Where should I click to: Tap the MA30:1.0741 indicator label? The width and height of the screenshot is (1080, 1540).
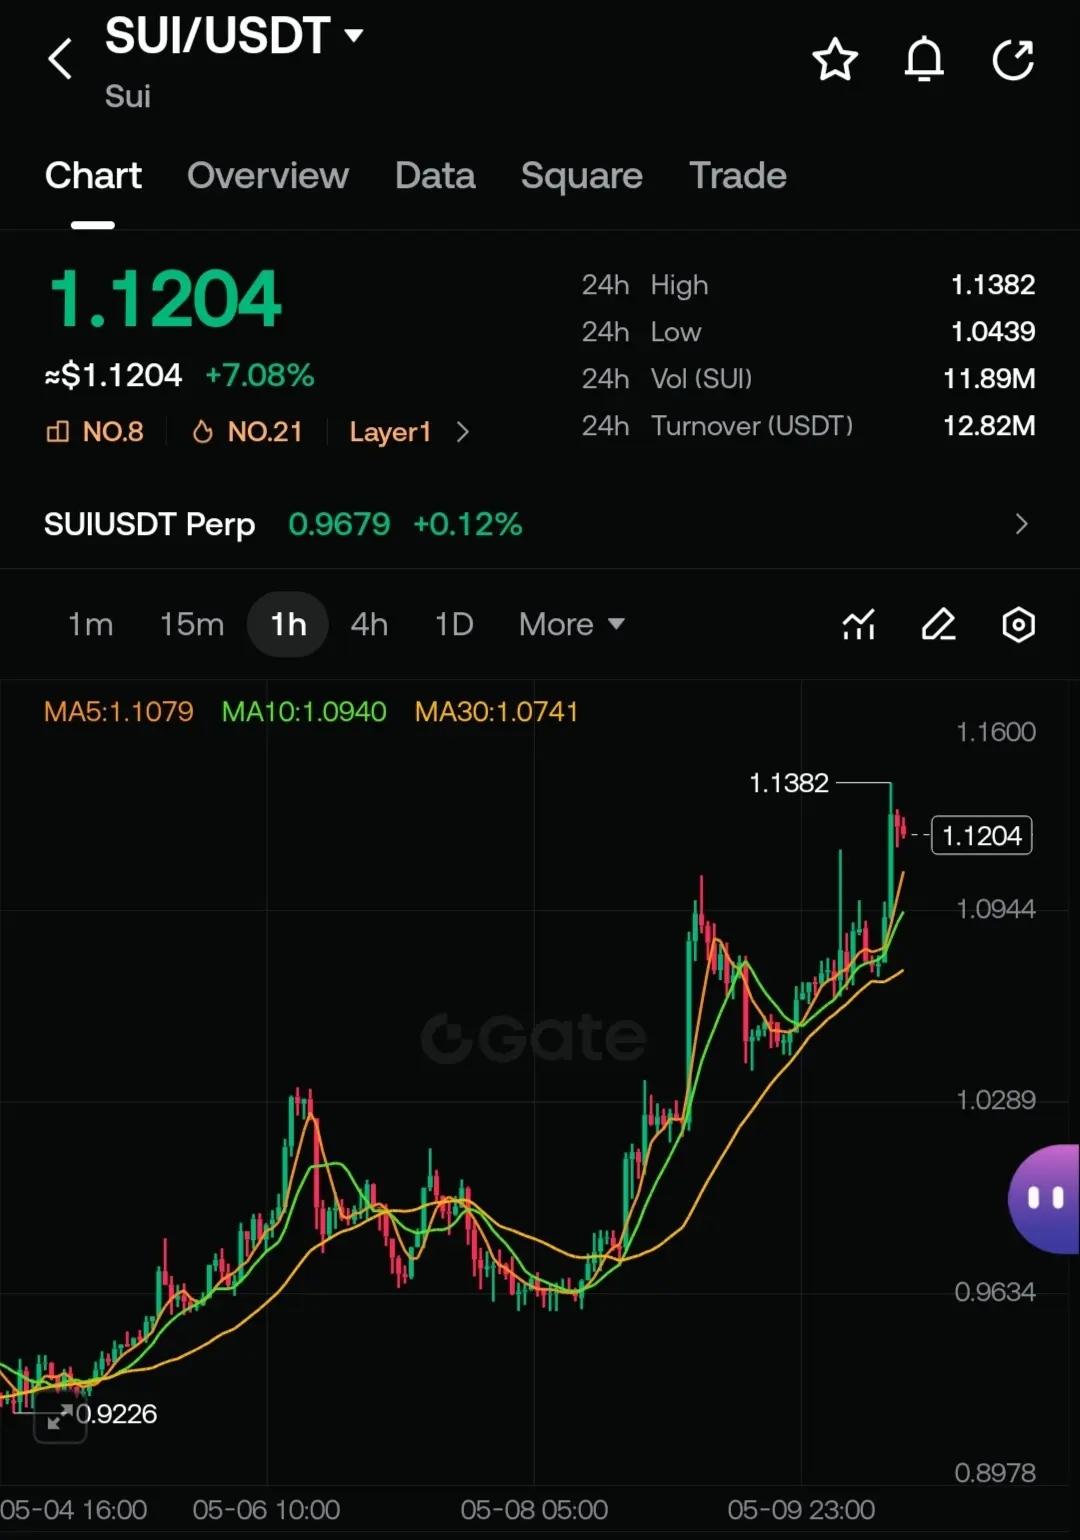497,712
